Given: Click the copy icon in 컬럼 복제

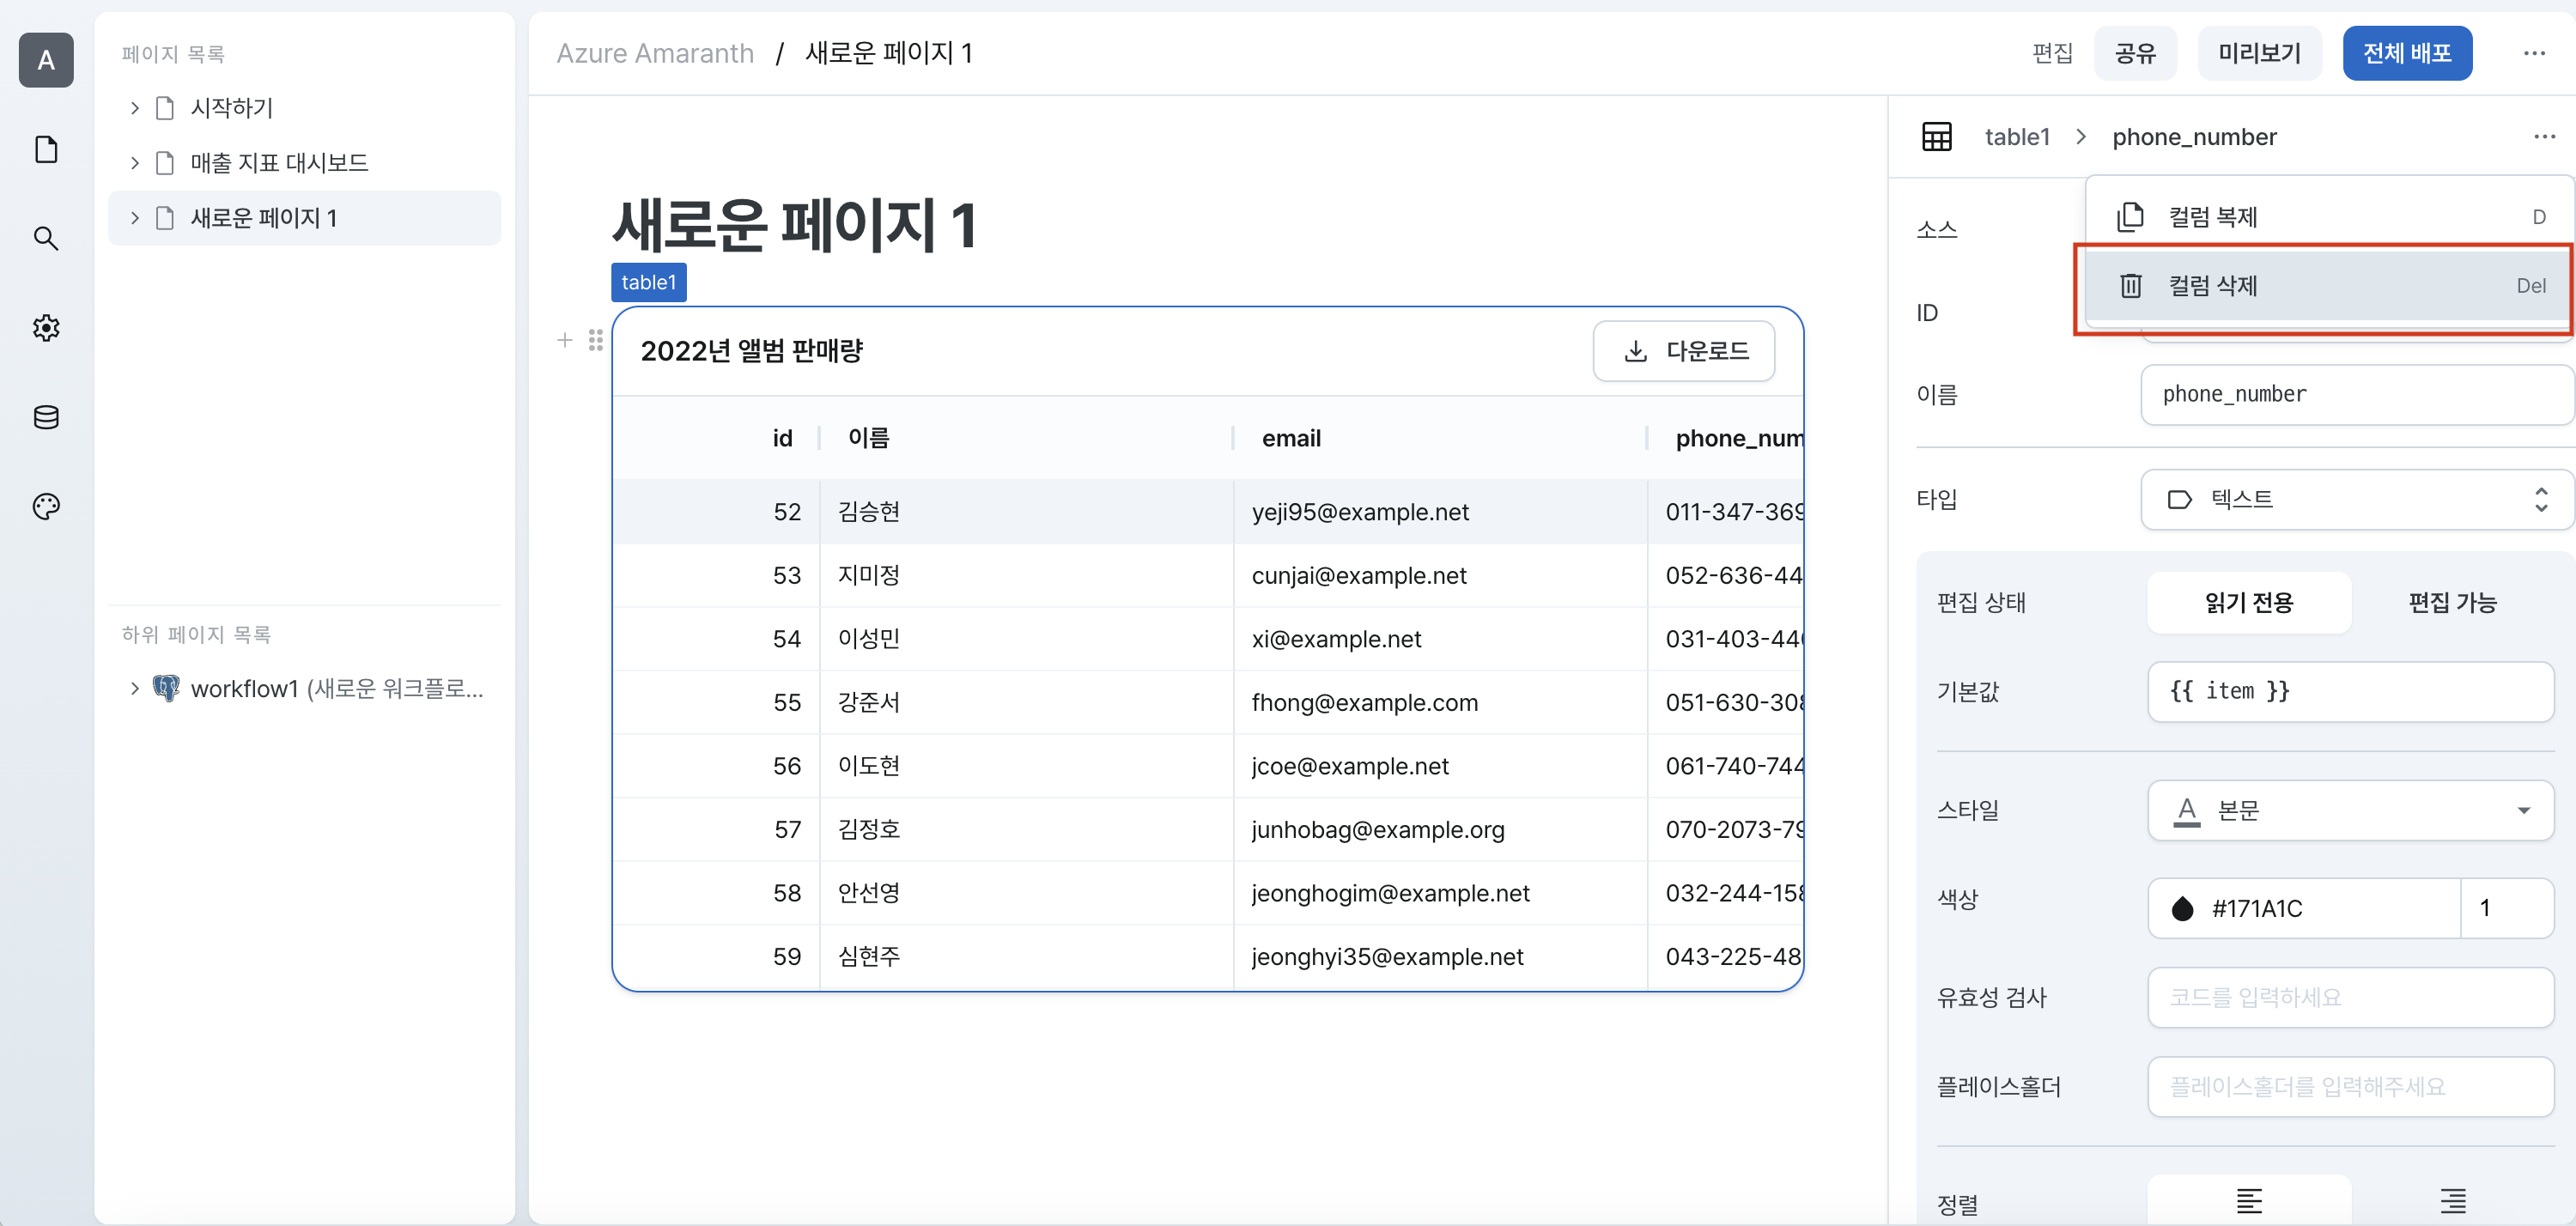Looking at the screenshot, I should point(2130,216).
